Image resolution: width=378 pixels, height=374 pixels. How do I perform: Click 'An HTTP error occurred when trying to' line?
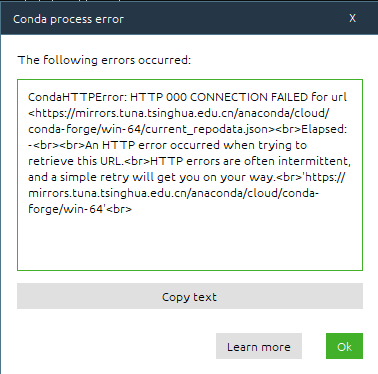point(196,145)
